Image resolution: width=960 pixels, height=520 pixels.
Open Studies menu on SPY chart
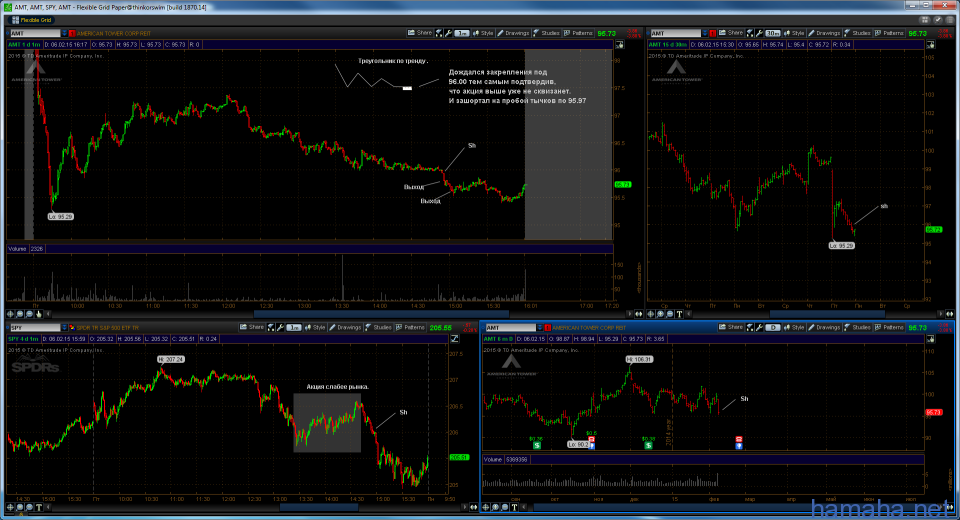click(x=378, y=327)
